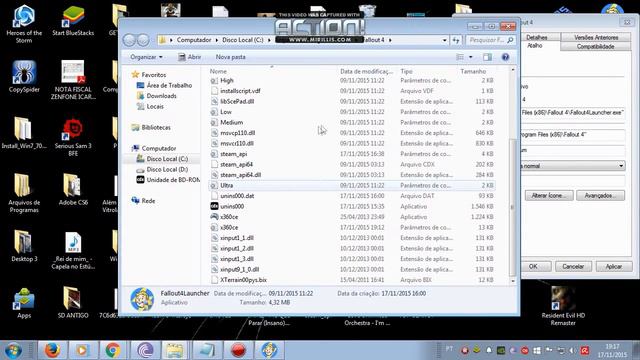This screenshot has height=360, width=640.
Task: Click Explorer forward navigation arrow
Action: coord(143,40)
